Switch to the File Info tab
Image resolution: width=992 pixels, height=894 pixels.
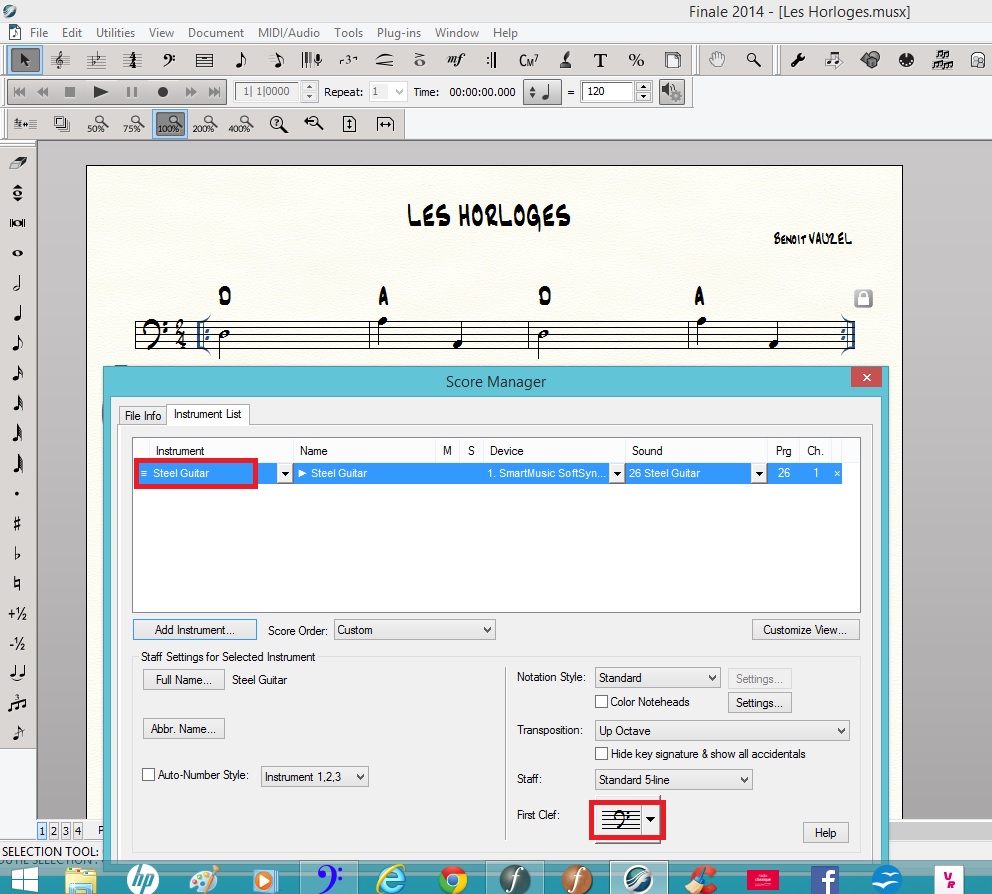(142, 415)
